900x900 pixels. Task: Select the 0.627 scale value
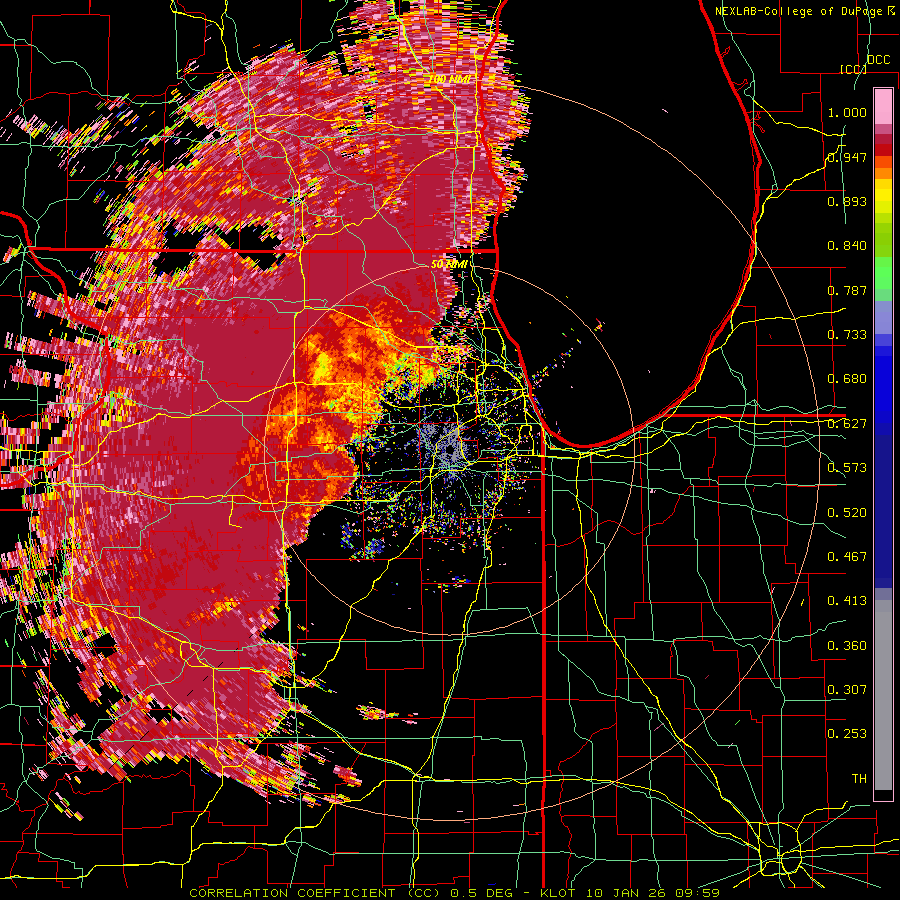pyautogui.click(x=847, y=424)
